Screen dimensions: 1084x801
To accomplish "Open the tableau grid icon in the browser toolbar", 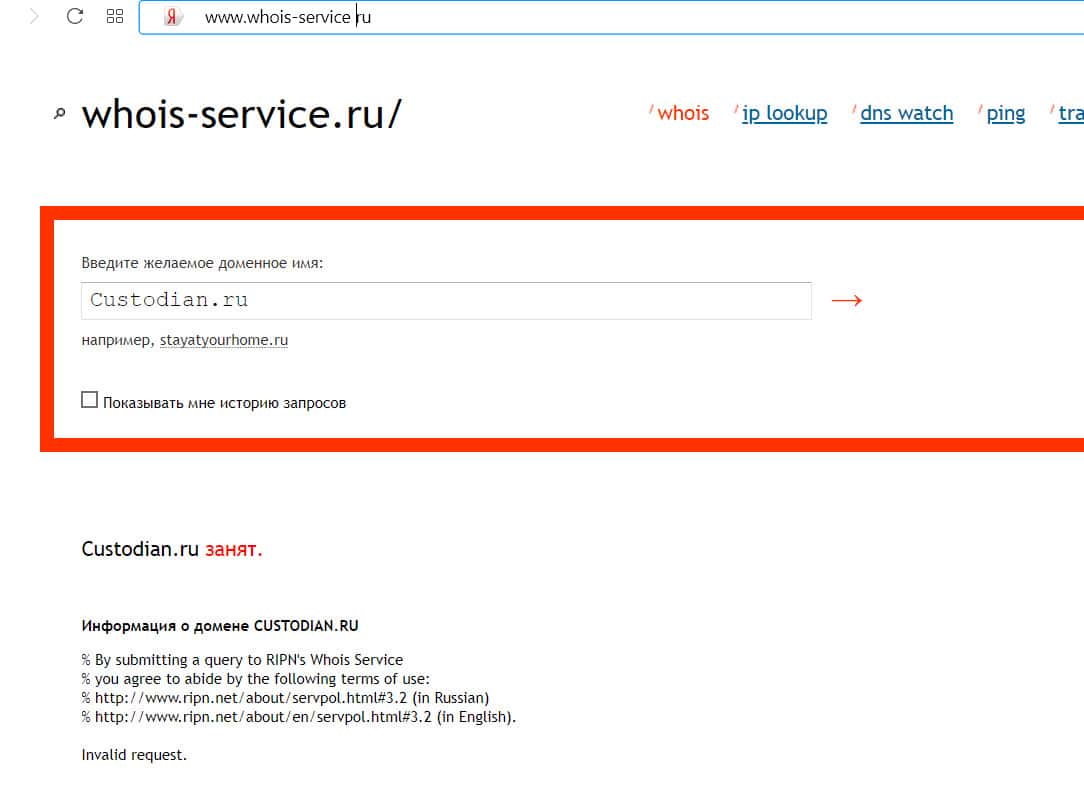I will point(115,16).
